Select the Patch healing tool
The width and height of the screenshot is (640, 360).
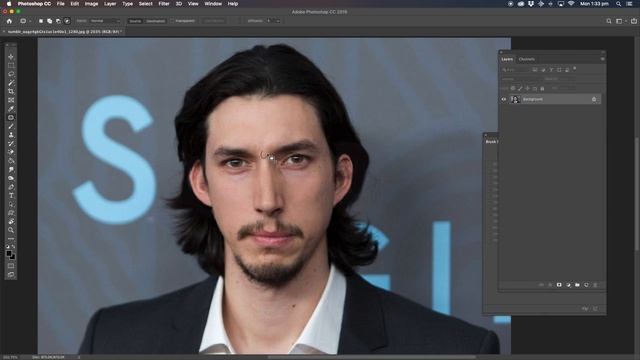tap(11, 118)
